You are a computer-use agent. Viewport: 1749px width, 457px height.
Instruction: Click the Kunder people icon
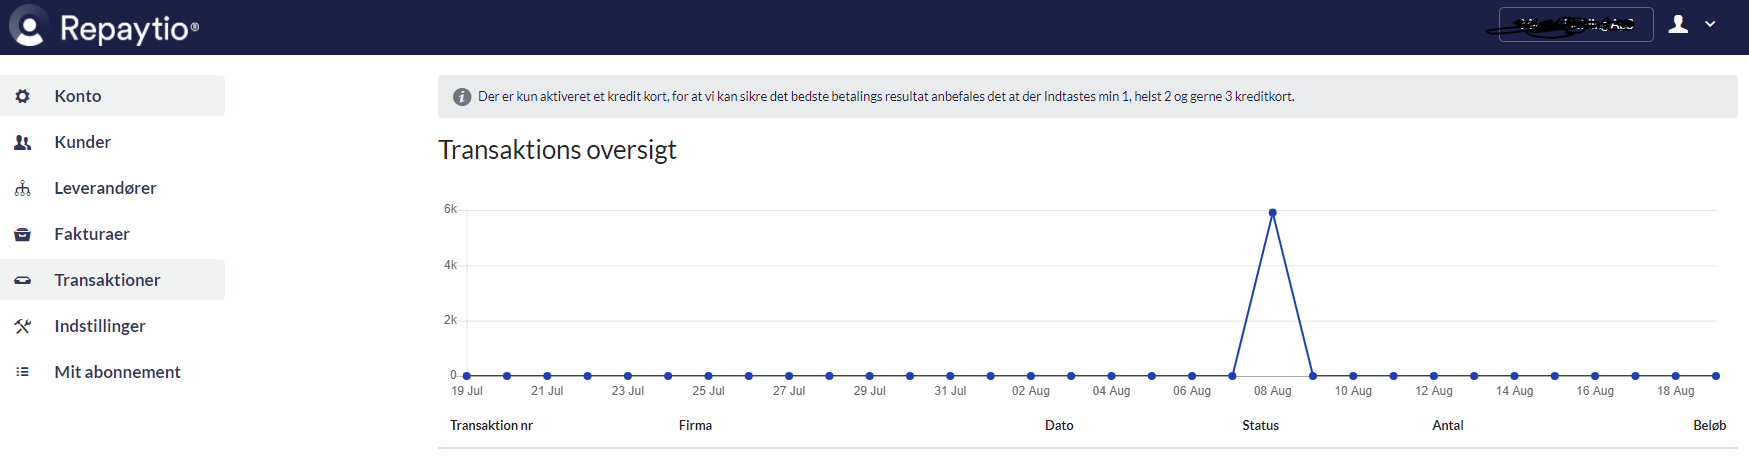click(x=22, y=142)
